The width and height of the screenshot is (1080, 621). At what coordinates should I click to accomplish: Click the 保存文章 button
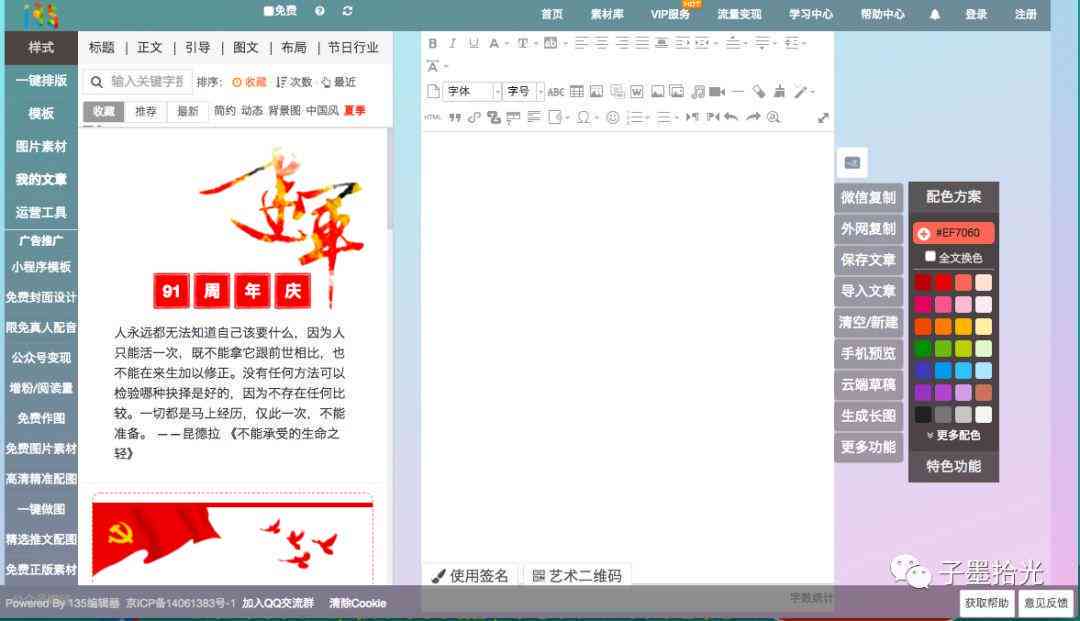click(868, 260)
